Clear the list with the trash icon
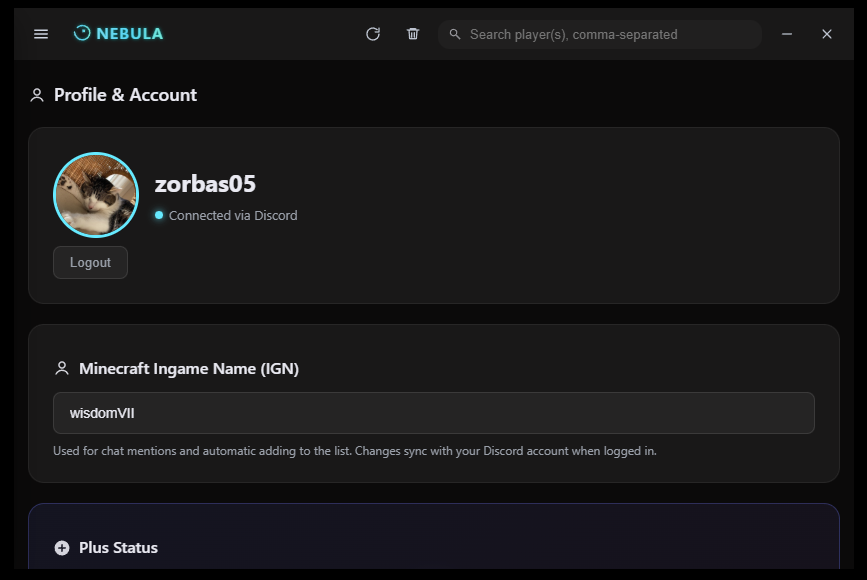This screenshot has width=867, height=580. (412, 33)
